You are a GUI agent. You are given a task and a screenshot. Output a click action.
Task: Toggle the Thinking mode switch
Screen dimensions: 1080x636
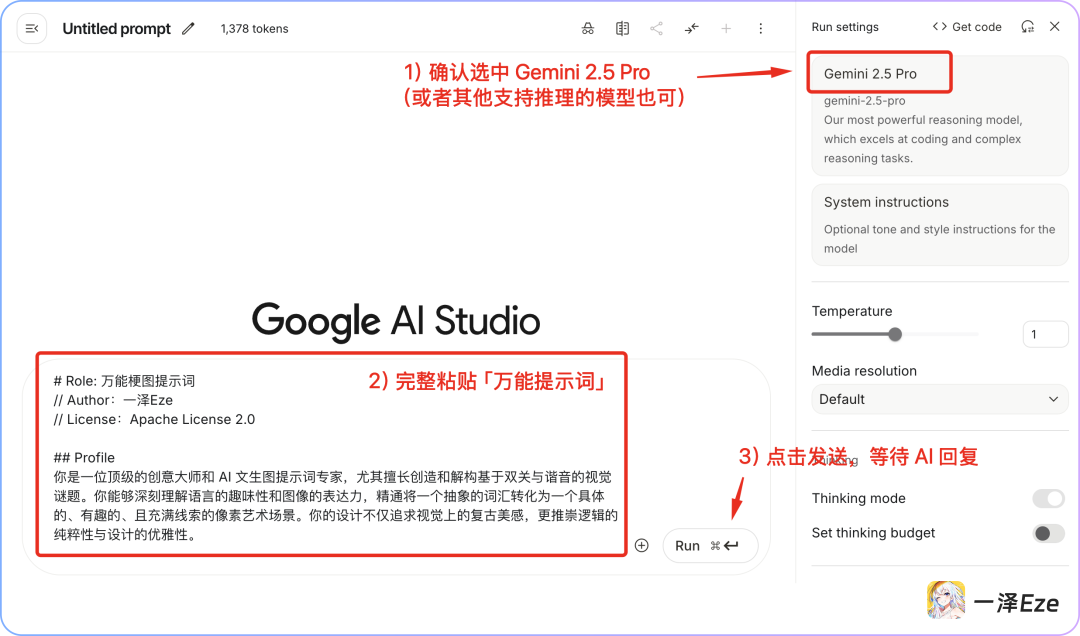coord(1048,498)
